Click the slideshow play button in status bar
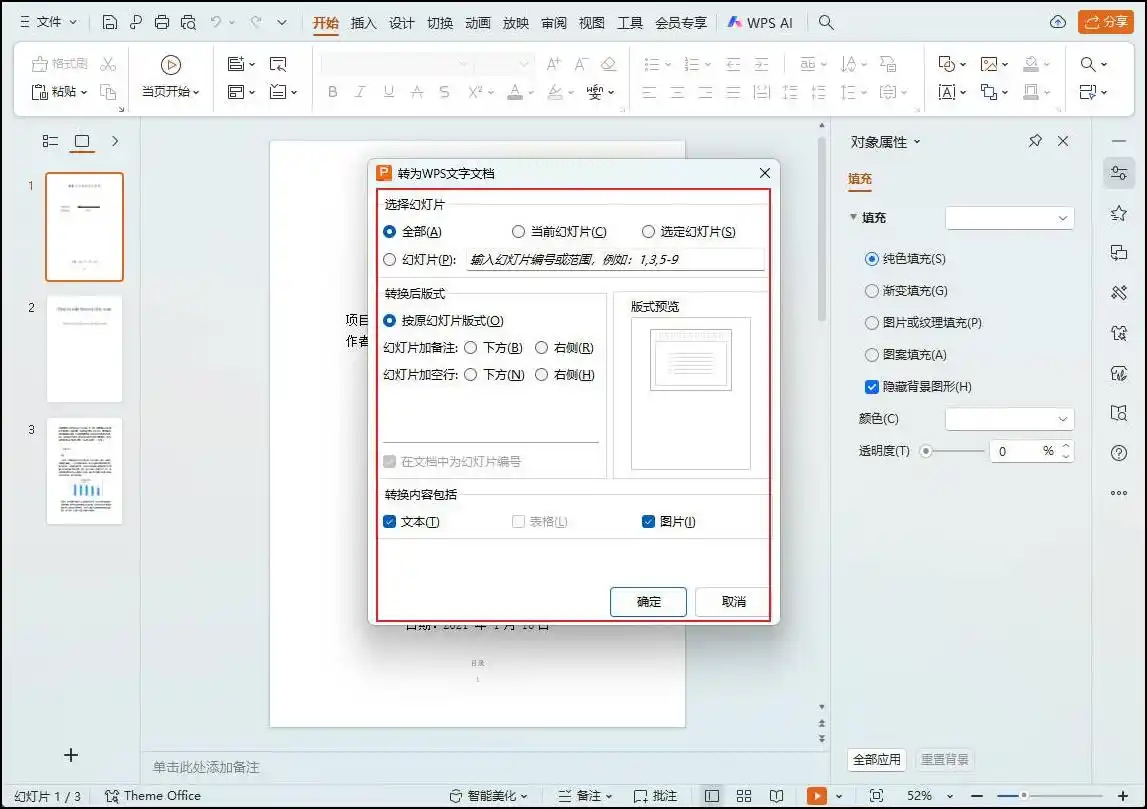 coord(817,796)
